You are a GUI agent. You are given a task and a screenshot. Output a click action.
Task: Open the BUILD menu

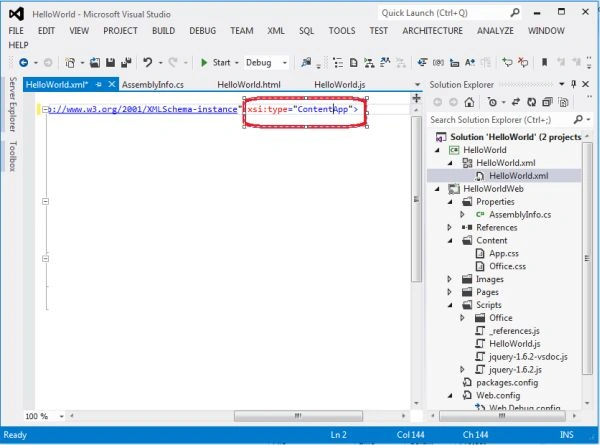(163, 31)
